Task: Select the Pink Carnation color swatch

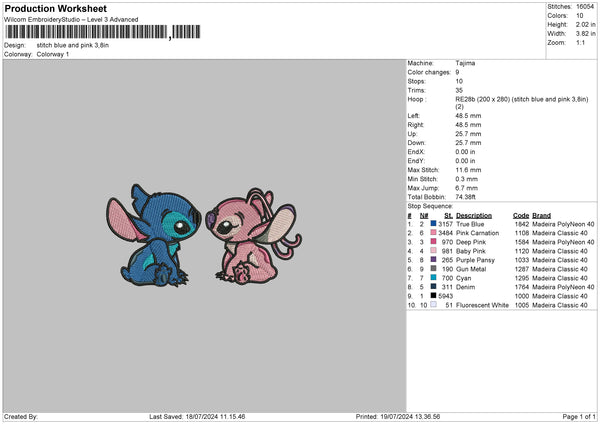Action: (435, 233)
